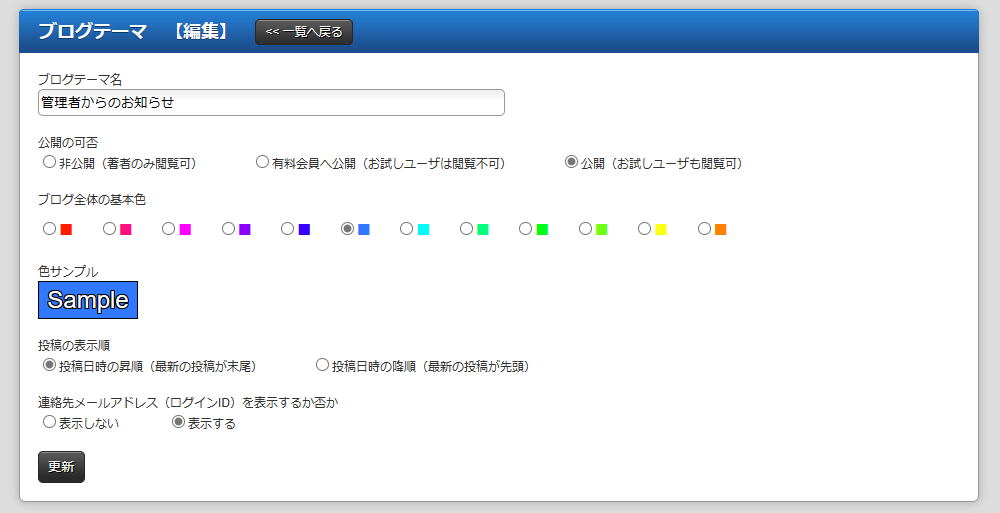
Task: Choose the pure green base color
Action: (525, 229)
